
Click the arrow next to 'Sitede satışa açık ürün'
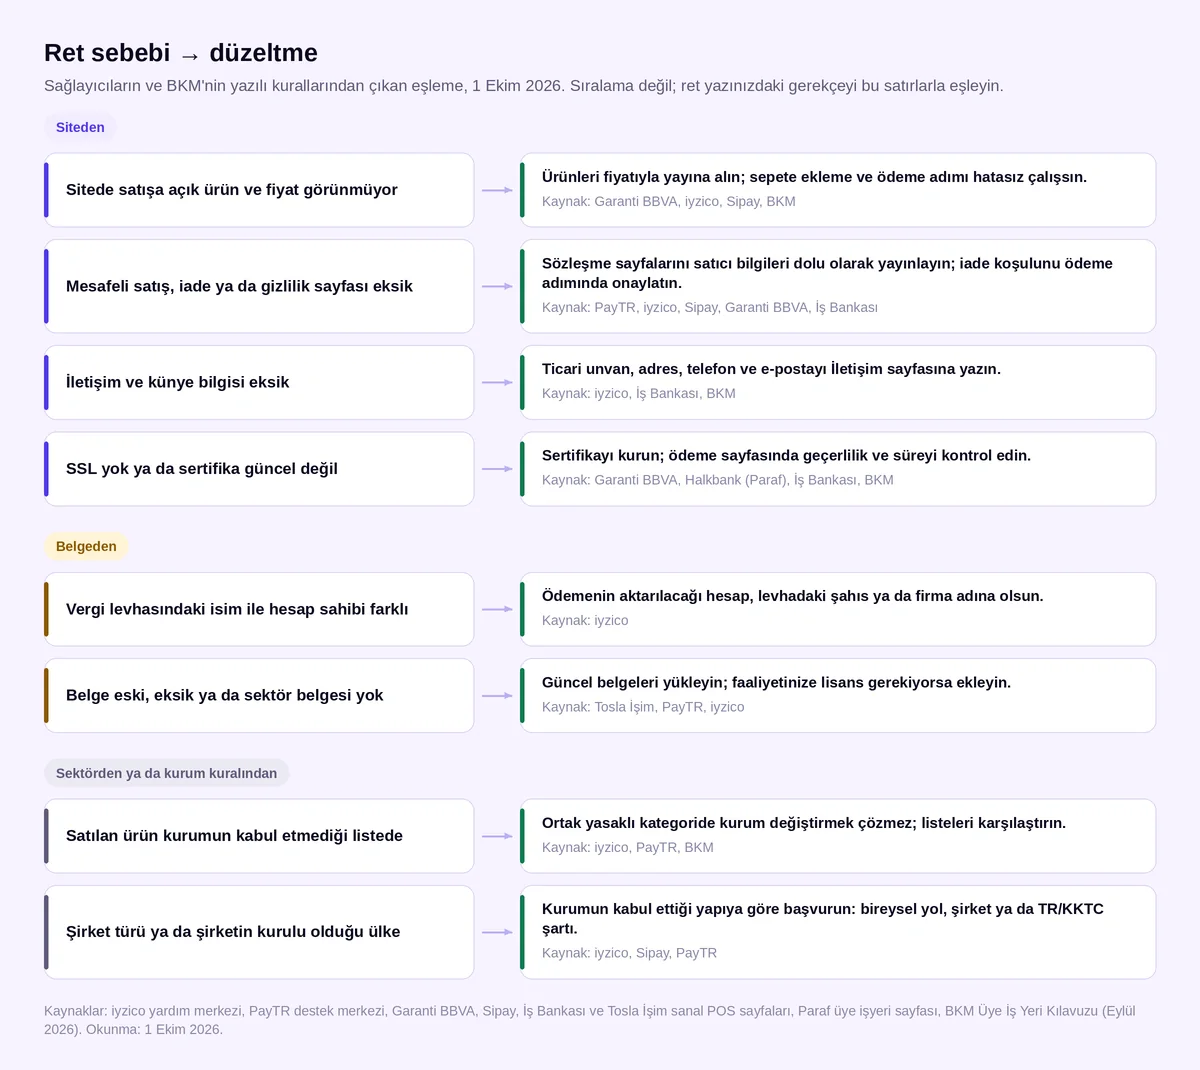[497, 190]
